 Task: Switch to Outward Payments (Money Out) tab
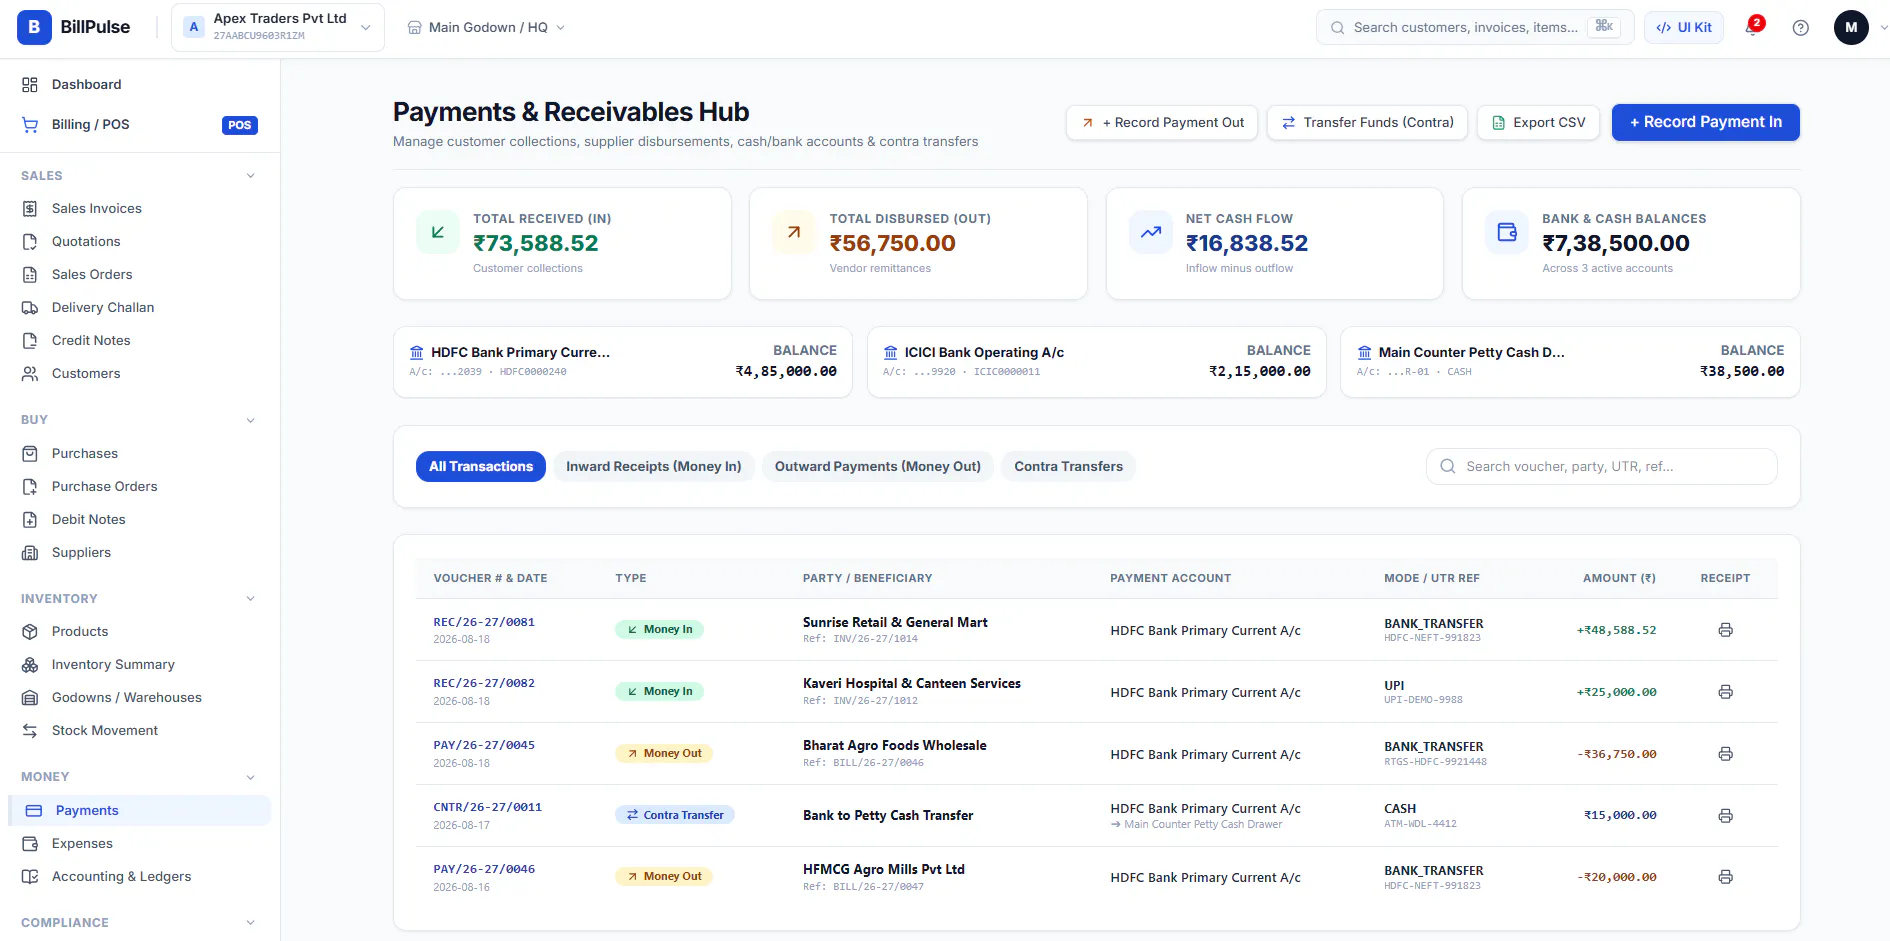878,467
